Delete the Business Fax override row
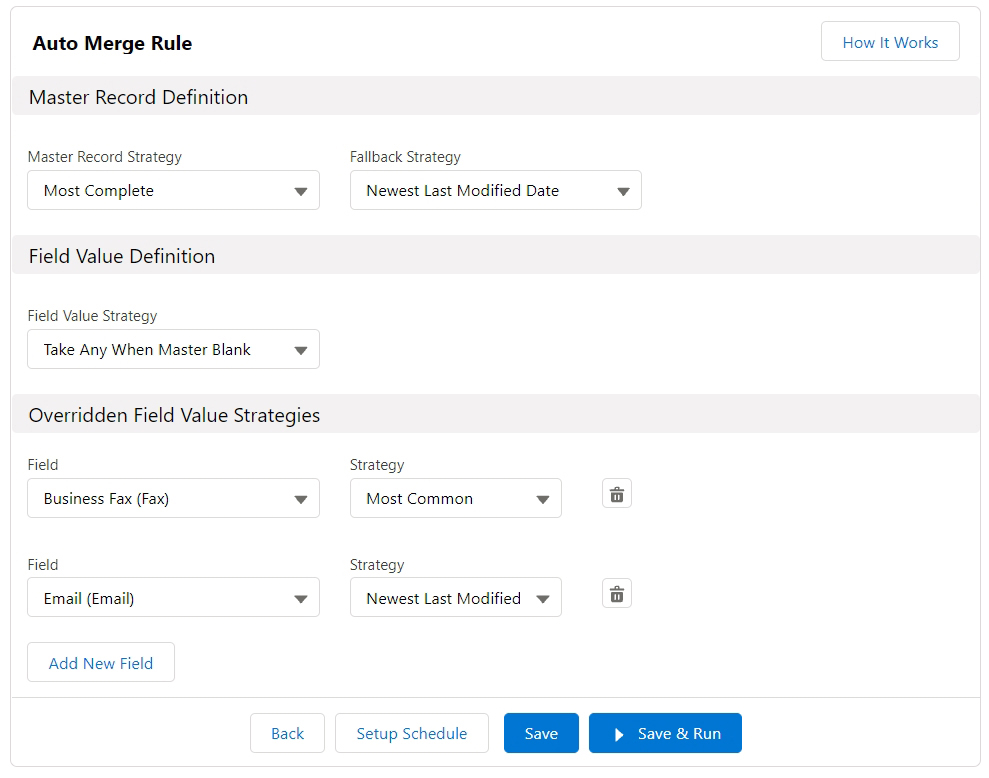 coord(617,494)
